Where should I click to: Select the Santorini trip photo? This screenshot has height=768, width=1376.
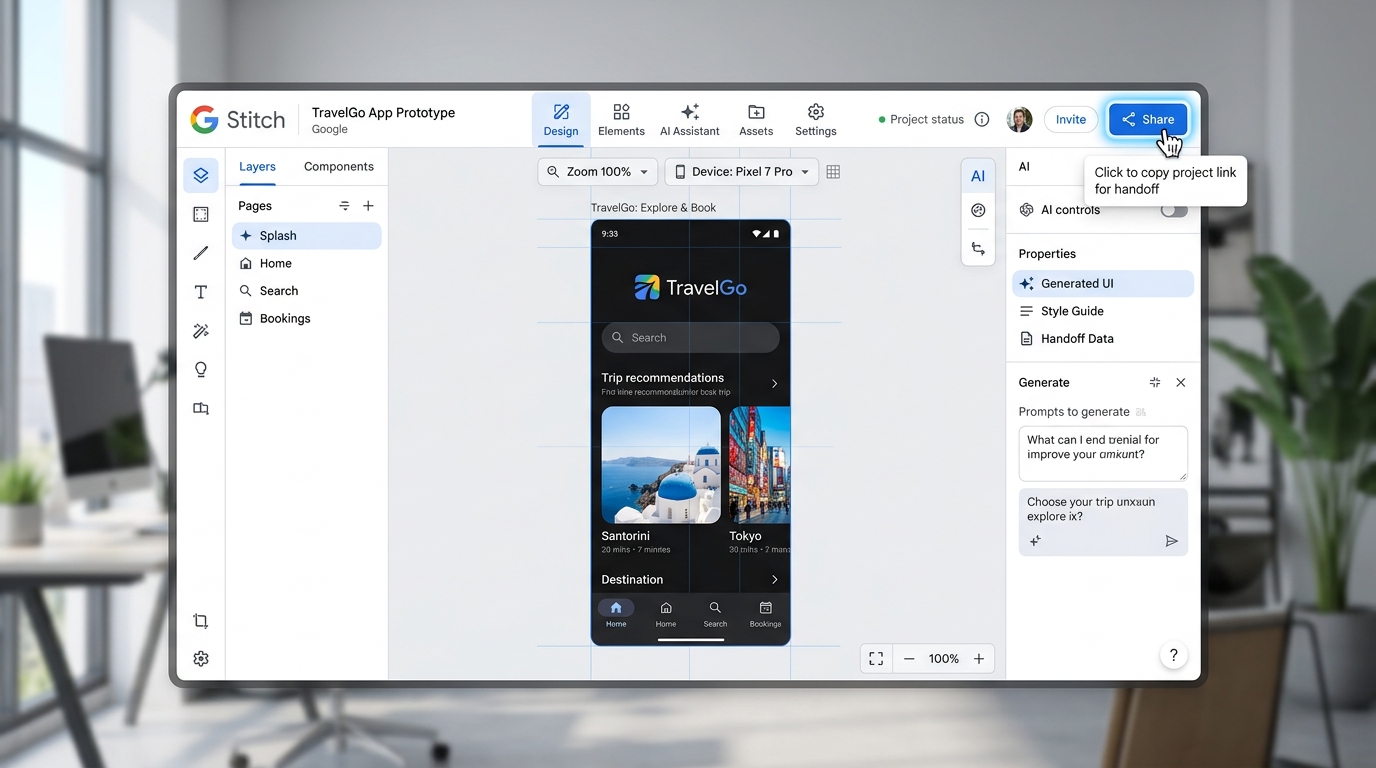(661, 465)
